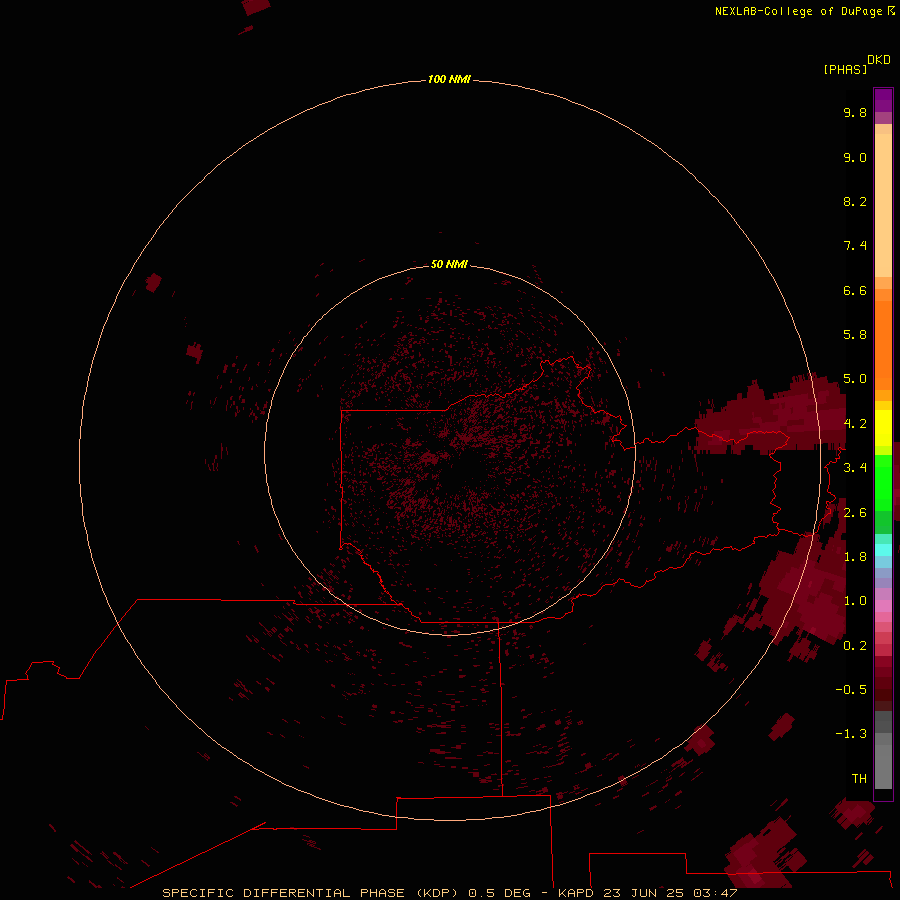Select the 3.4 scale value
Image resolution: width=900 pixels, height=900 pixels.
pos(855,468)
